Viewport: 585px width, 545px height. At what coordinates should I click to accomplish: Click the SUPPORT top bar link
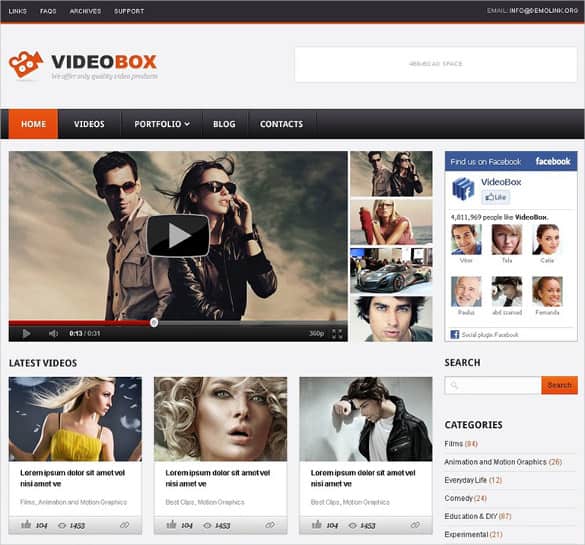129,11
